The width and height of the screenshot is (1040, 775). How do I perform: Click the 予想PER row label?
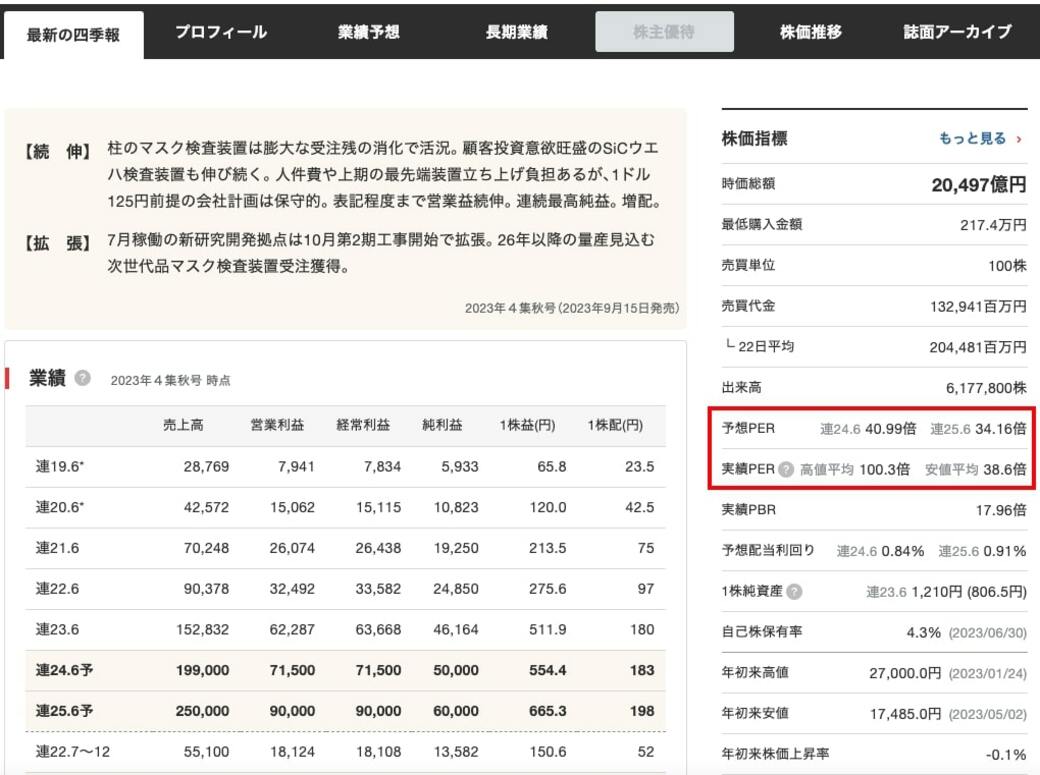tap(748, 428)
